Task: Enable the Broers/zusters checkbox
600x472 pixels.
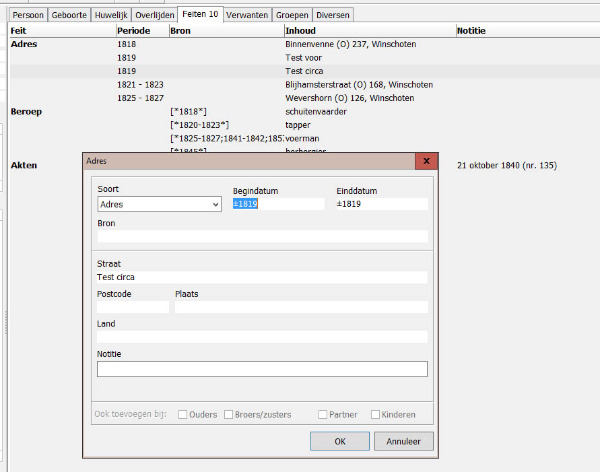Action: coord(229,414)
